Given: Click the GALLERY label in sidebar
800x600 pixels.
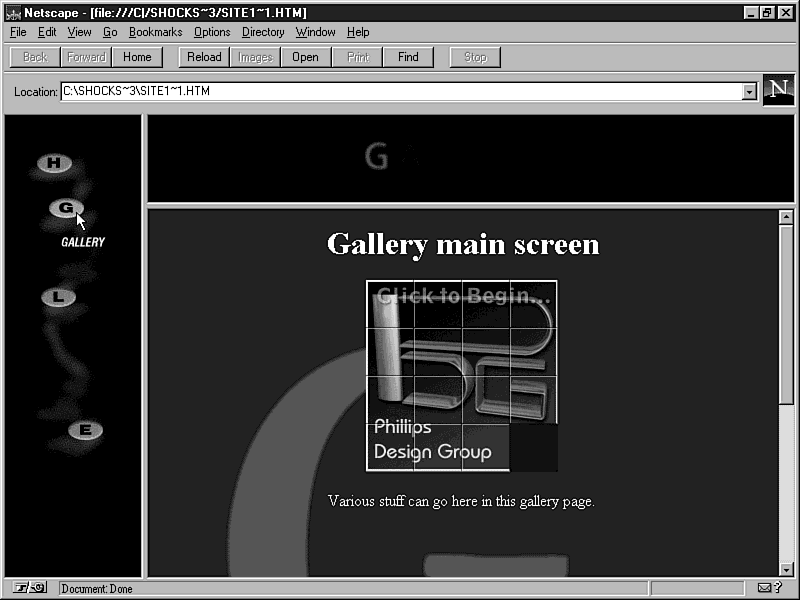Looking at the screenshot, I should pos(83,242).
